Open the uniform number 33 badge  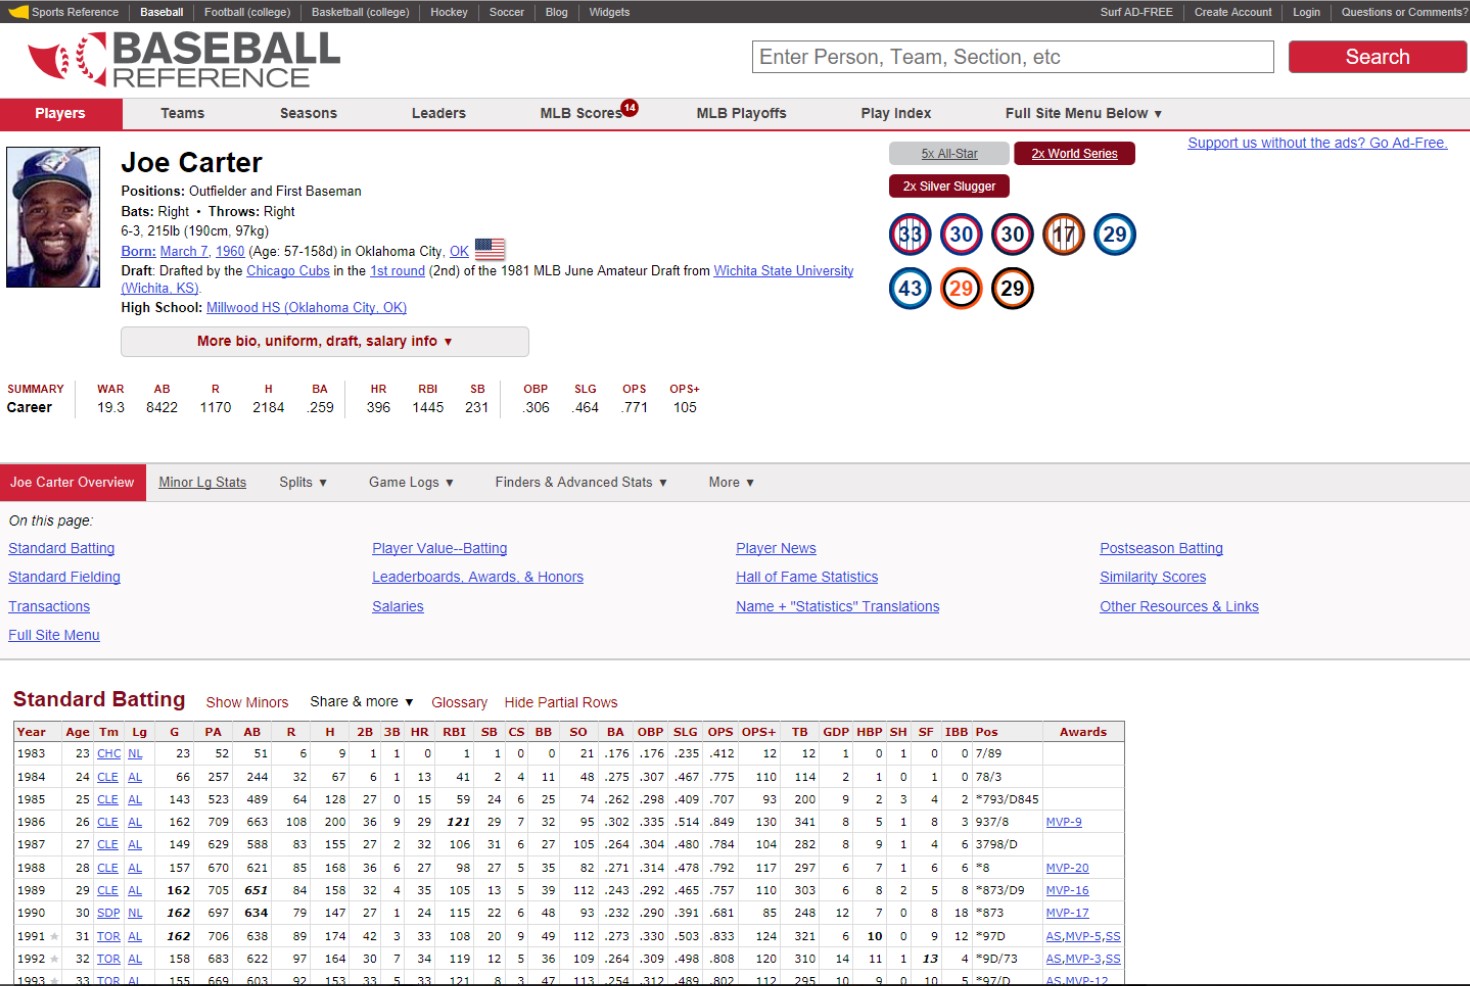910,235
